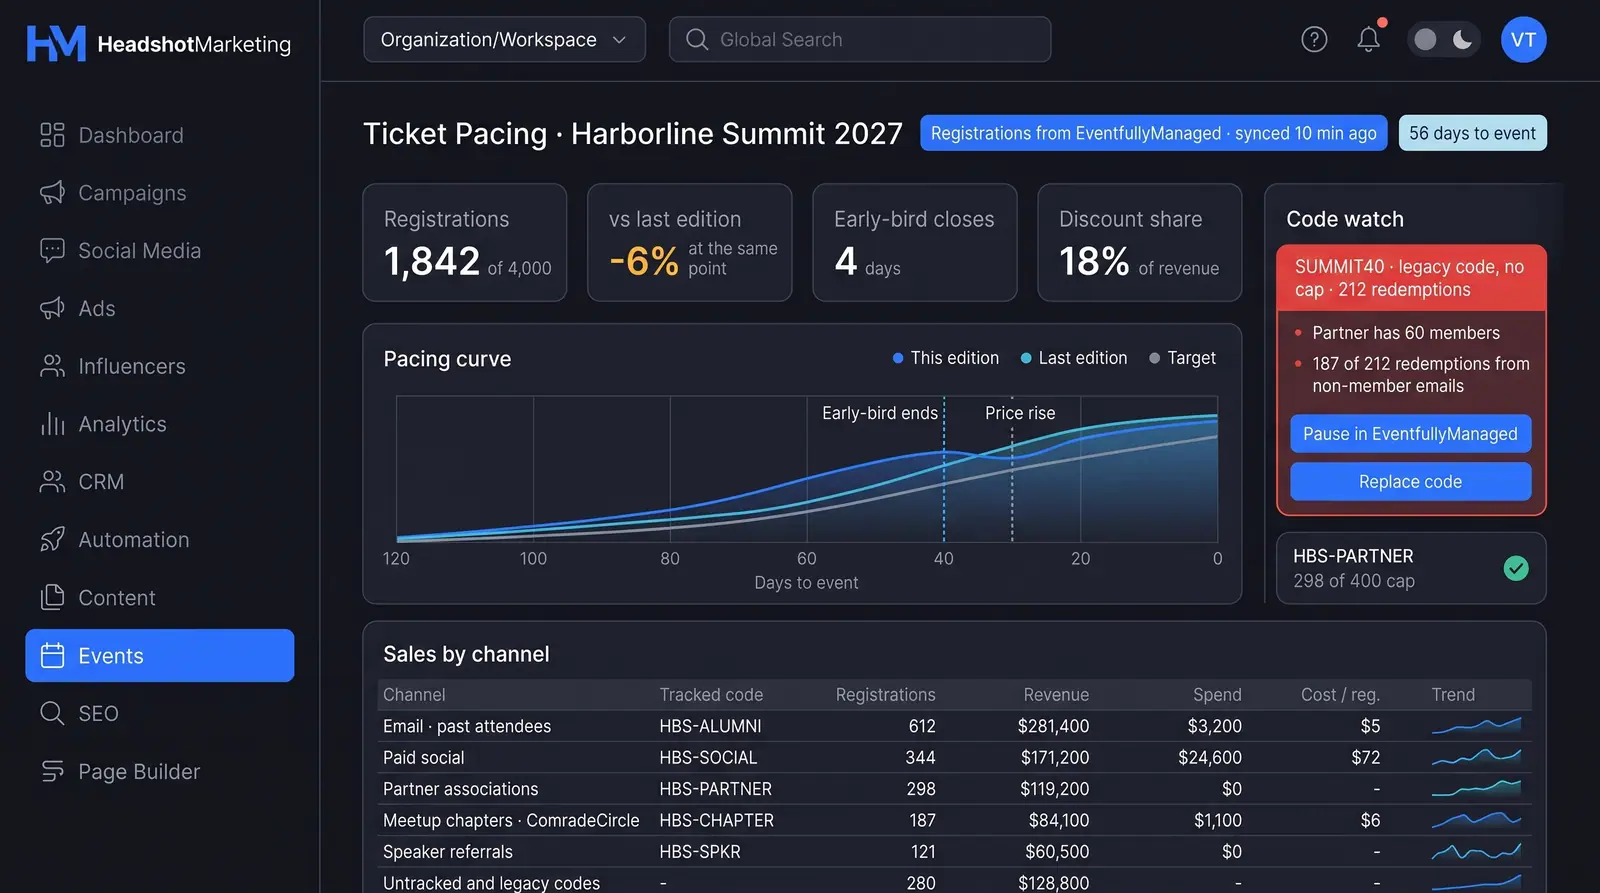
Task: Sort by the Revenue column header
Action: click(x=1056, y=695)
